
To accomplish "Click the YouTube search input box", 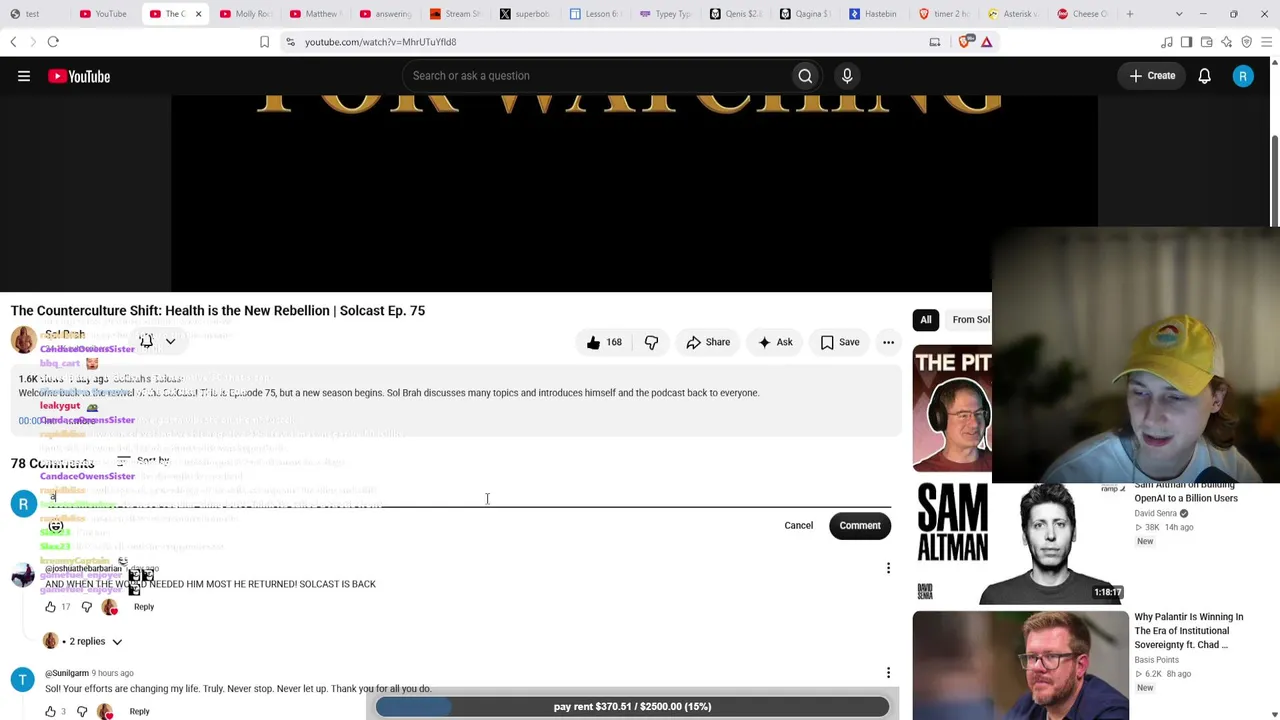I will 595,76.
